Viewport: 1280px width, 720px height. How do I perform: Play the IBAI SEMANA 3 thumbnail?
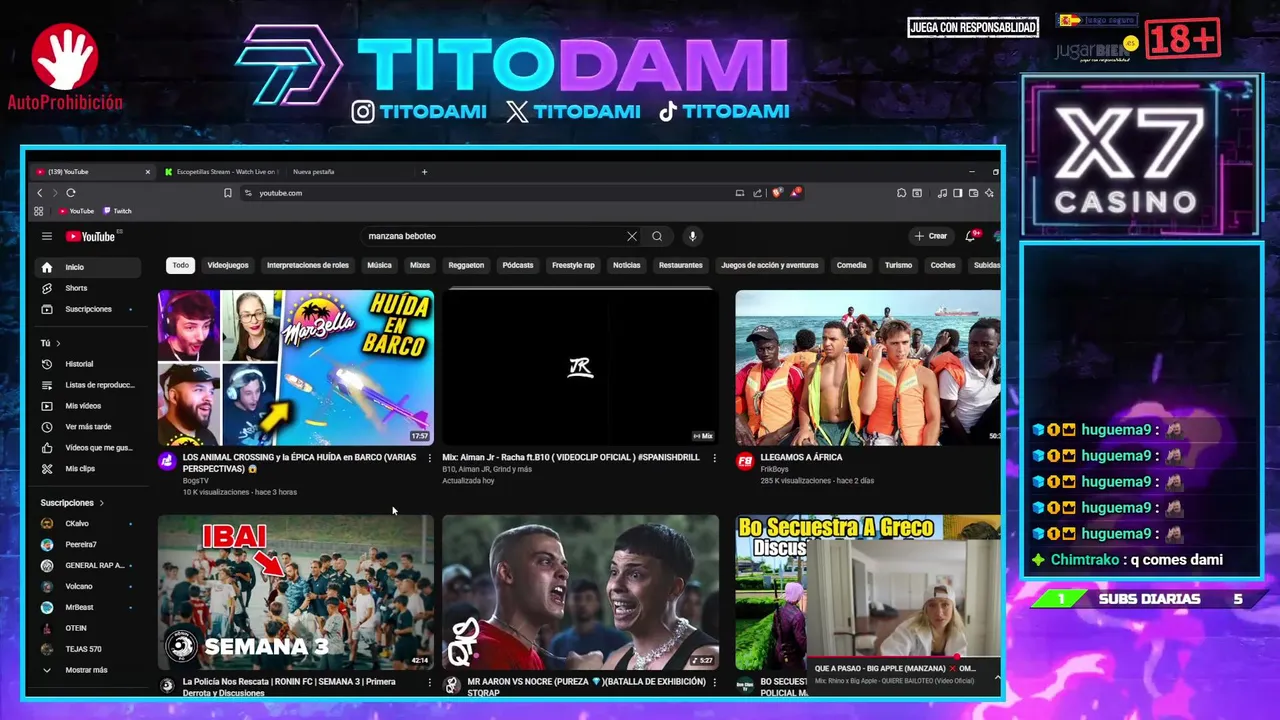pyautogui.click(x=296, y=592)
